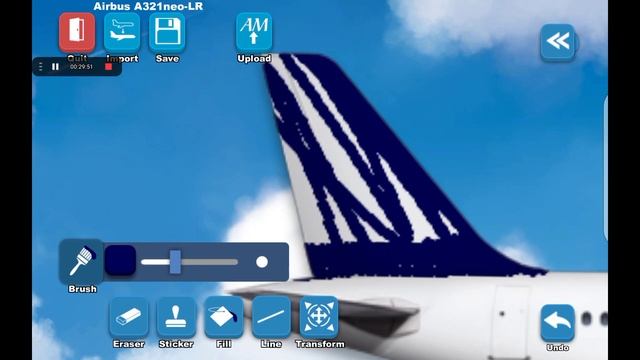640x360 pixels.
Task: Click the Airbus A321neo-LR title text
Action: coord(148,6)
